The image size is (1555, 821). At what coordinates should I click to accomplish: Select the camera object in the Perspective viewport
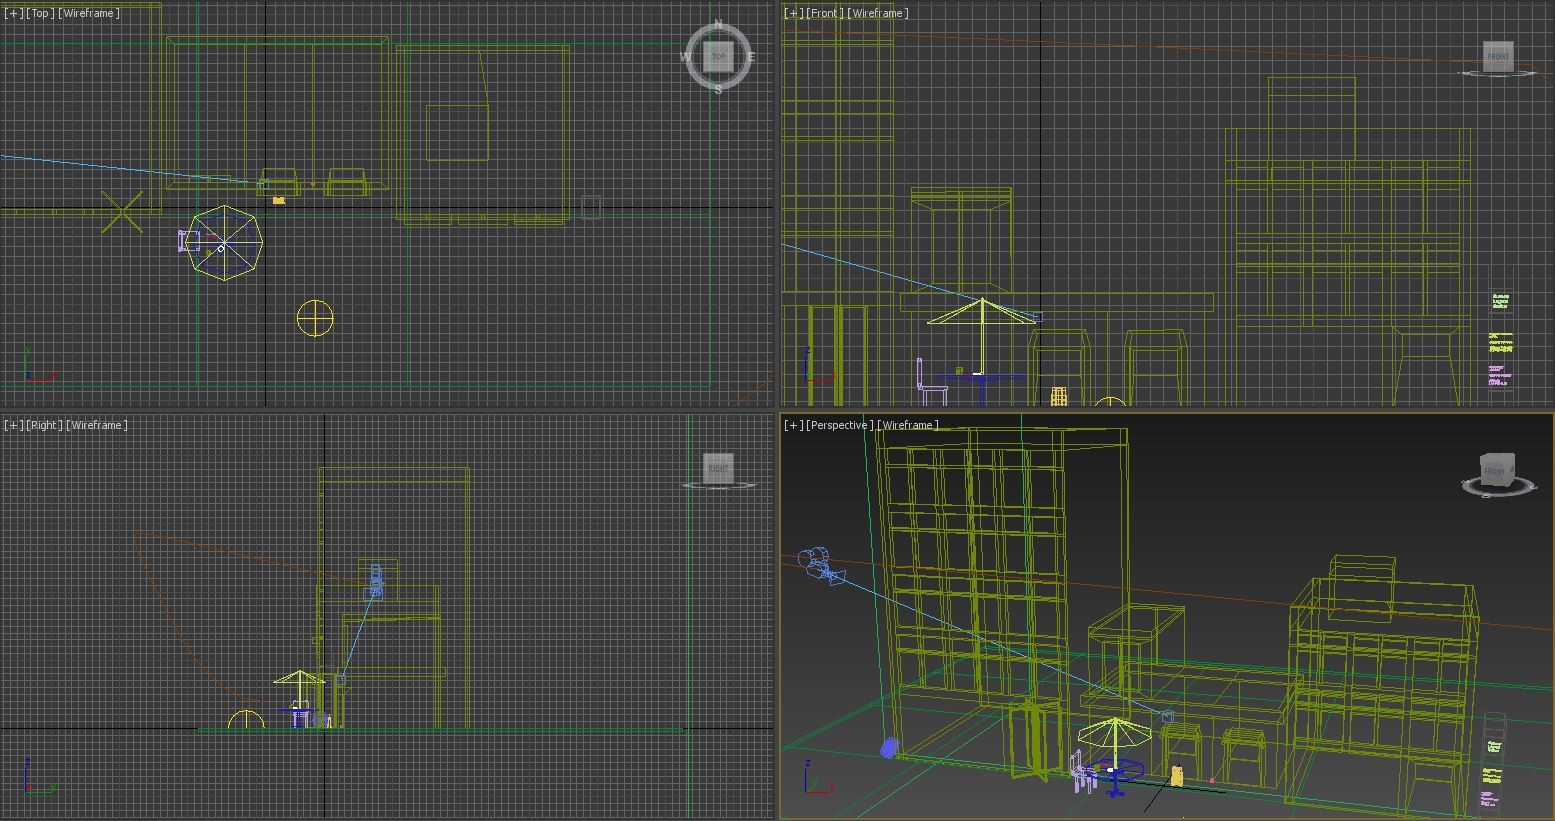tap(820, 565)
